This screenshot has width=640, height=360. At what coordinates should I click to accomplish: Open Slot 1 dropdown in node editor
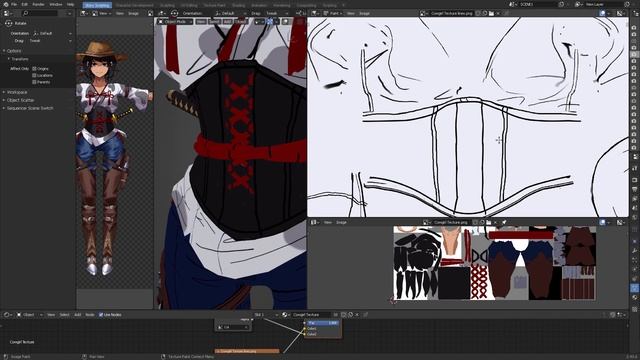click(x=264, y=315)
